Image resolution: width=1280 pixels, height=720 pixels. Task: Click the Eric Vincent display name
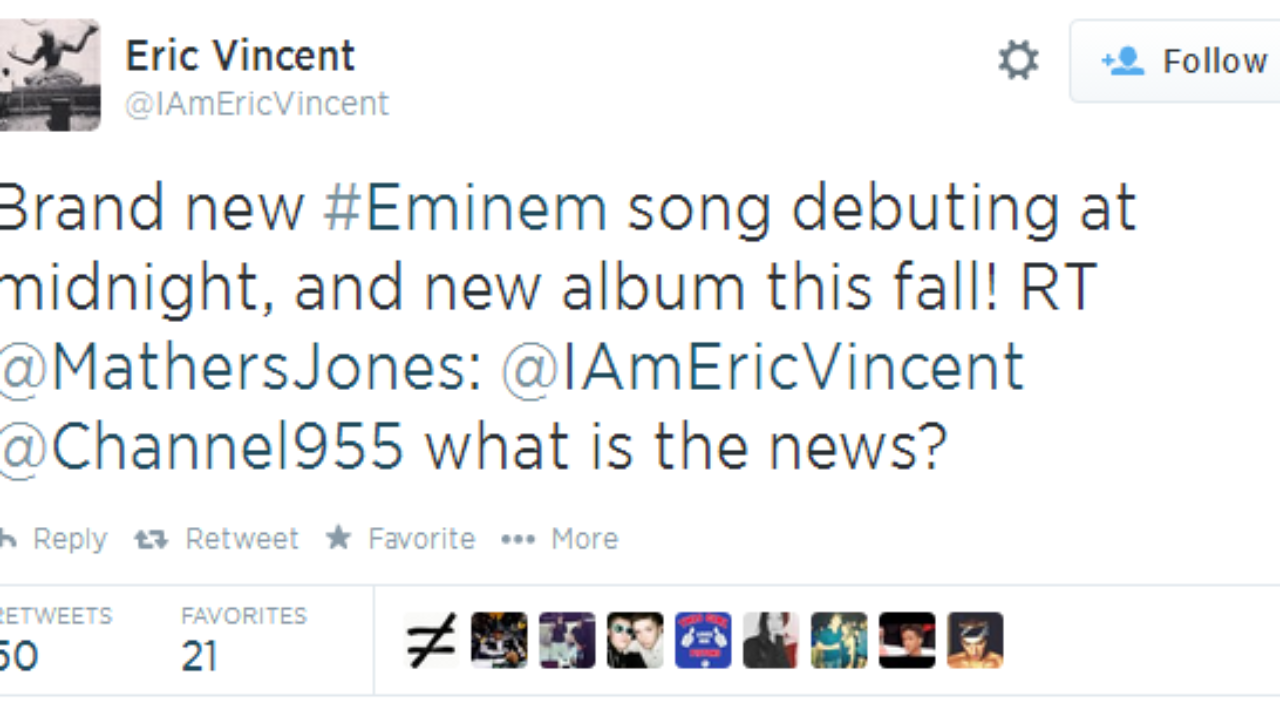(x=240, y=56)
